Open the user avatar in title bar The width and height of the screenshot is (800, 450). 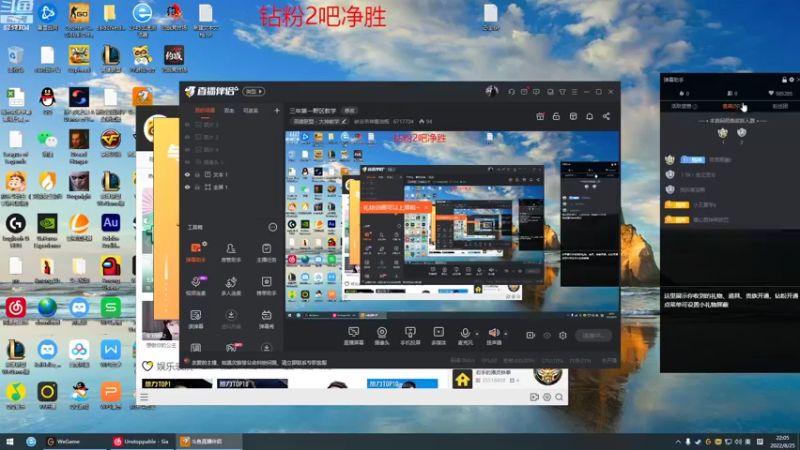coord(491,91)
